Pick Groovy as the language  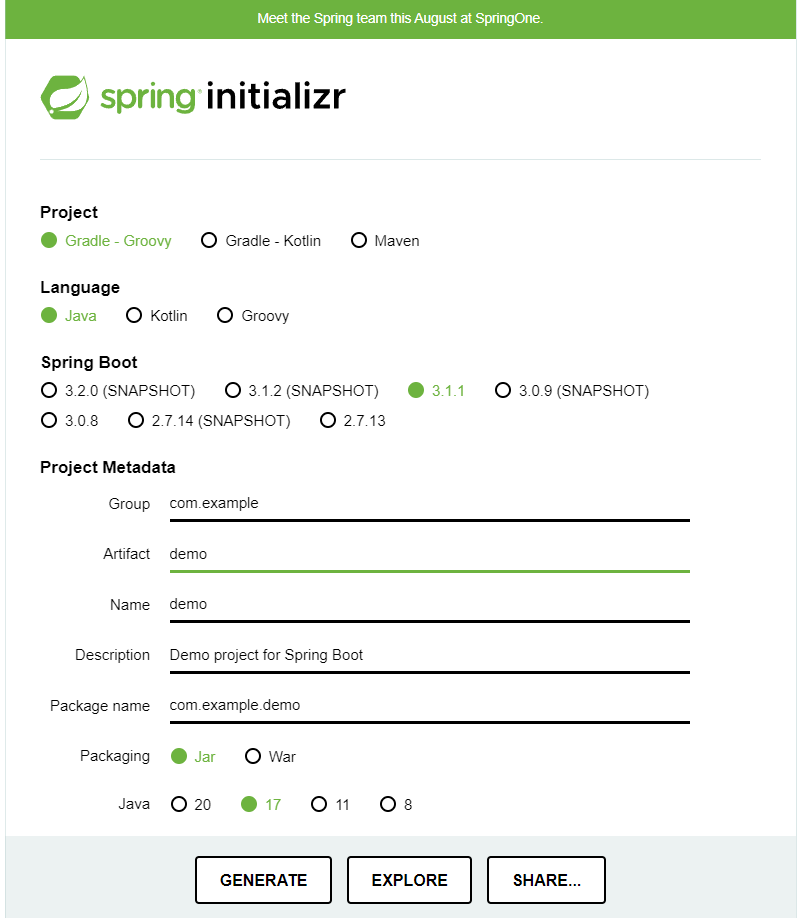[253, 316]
